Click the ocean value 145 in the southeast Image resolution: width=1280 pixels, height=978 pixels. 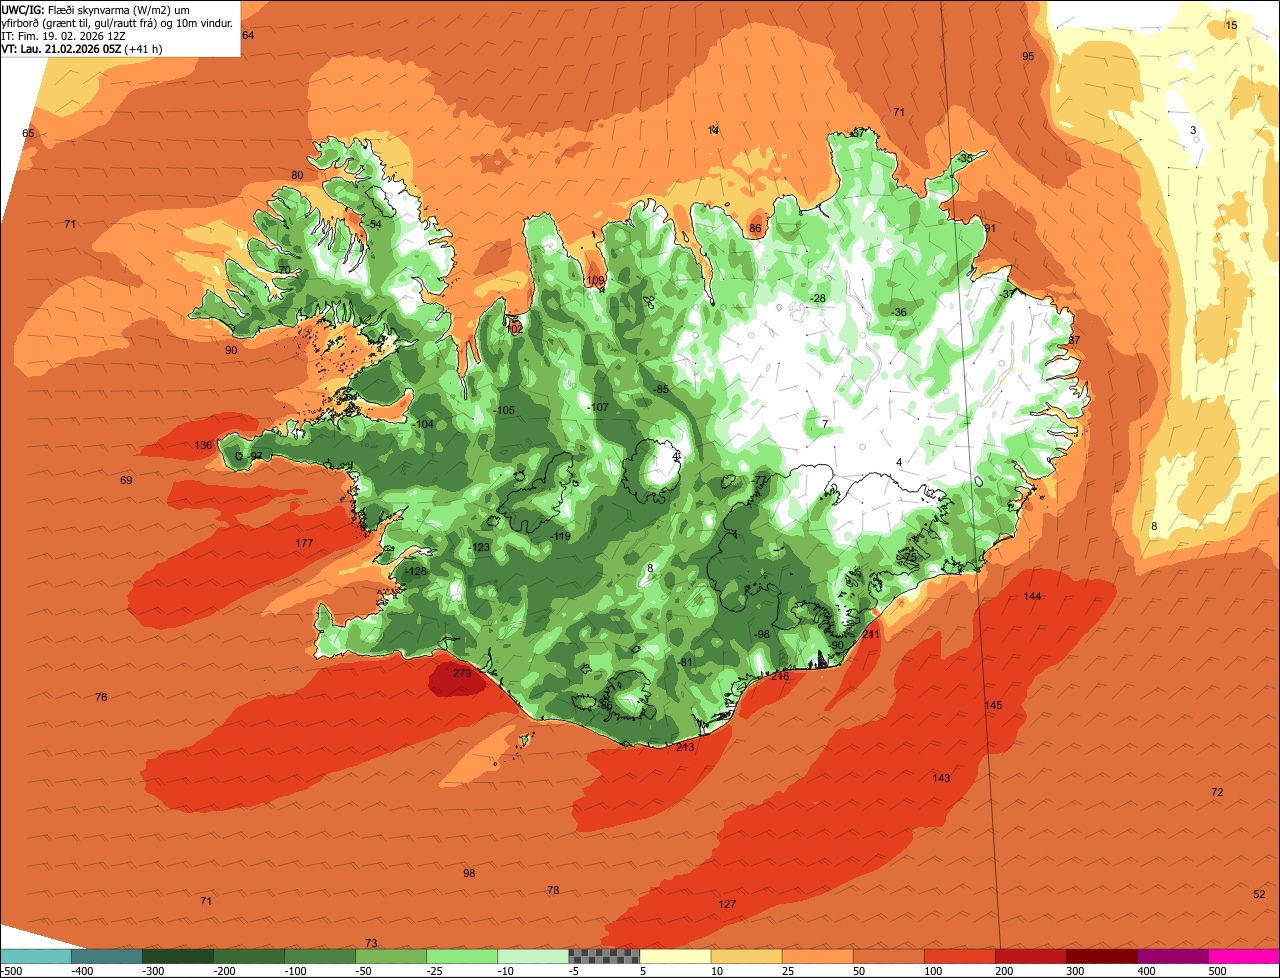[x=993, y=706]
